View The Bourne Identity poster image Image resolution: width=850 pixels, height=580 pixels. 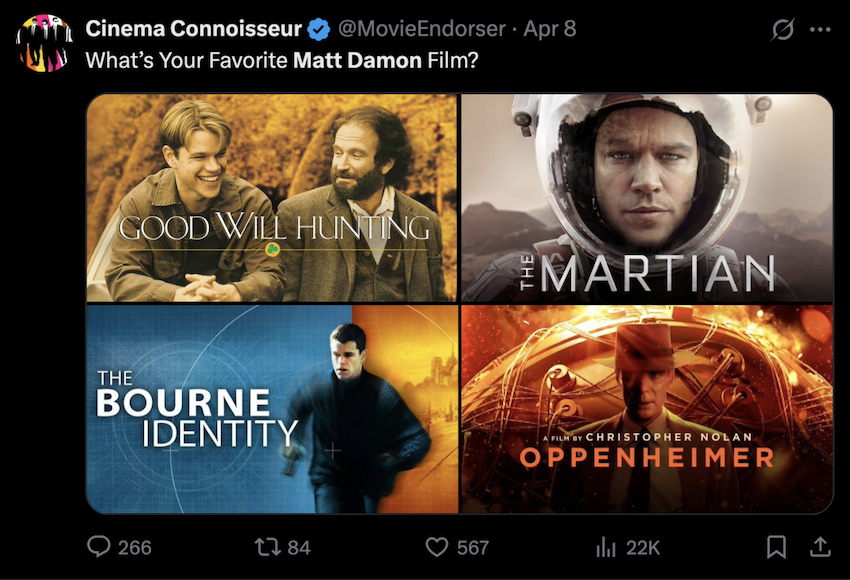(272, 409)
